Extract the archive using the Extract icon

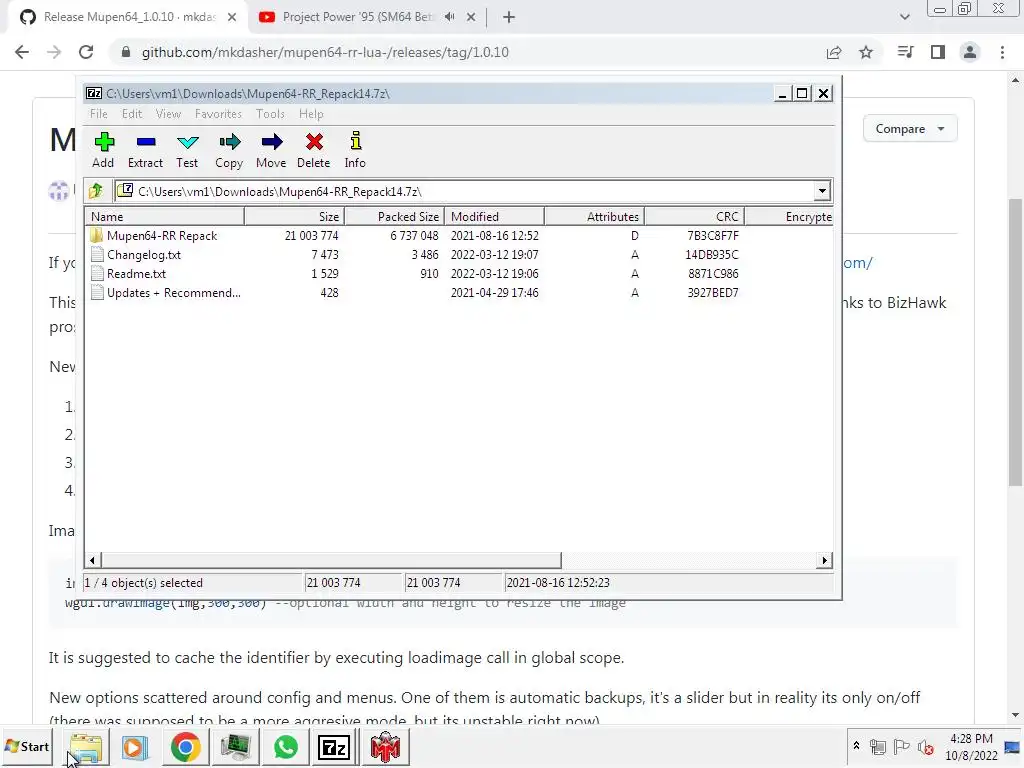(x=145, y=150)
